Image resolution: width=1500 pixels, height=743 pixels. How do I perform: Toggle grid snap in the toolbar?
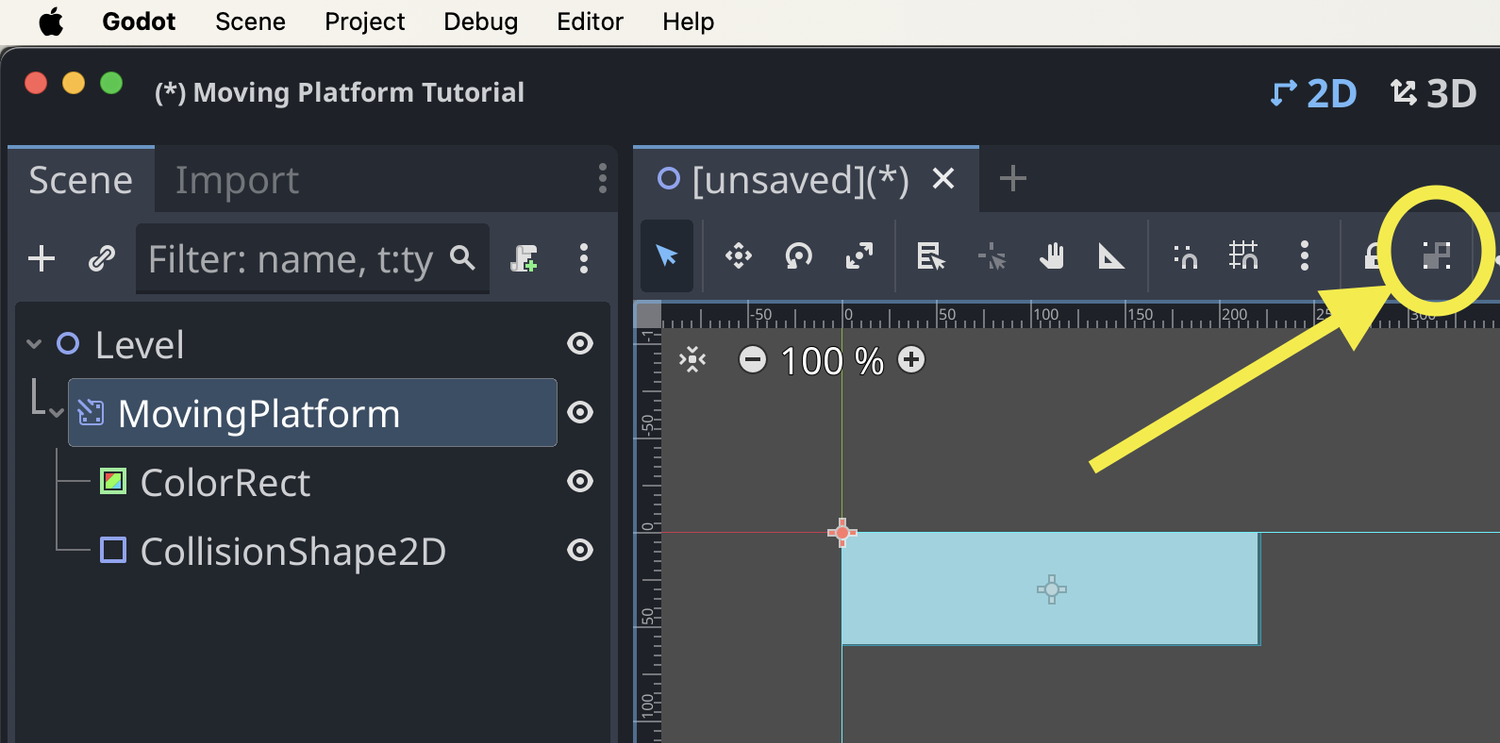tap(1243, 257)
